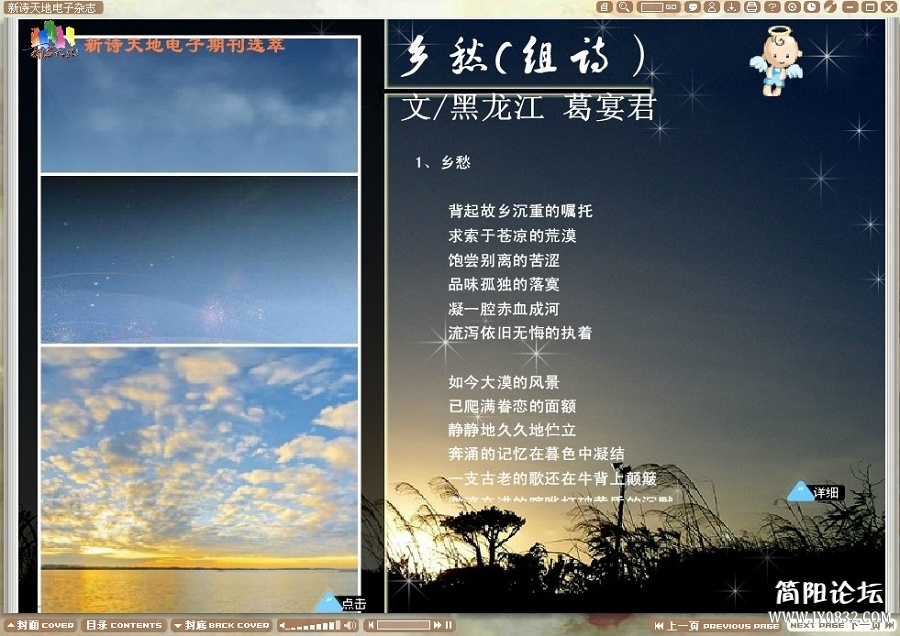The image size is (900, 636).
Task: Click the middle starry sky photo
Action: 199,259
